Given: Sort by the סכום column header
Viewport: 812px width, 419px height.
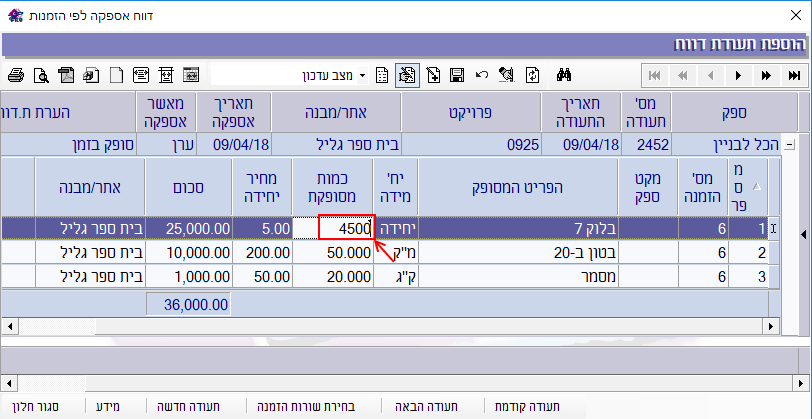Looking at the screenshot, I should point(190,185).
